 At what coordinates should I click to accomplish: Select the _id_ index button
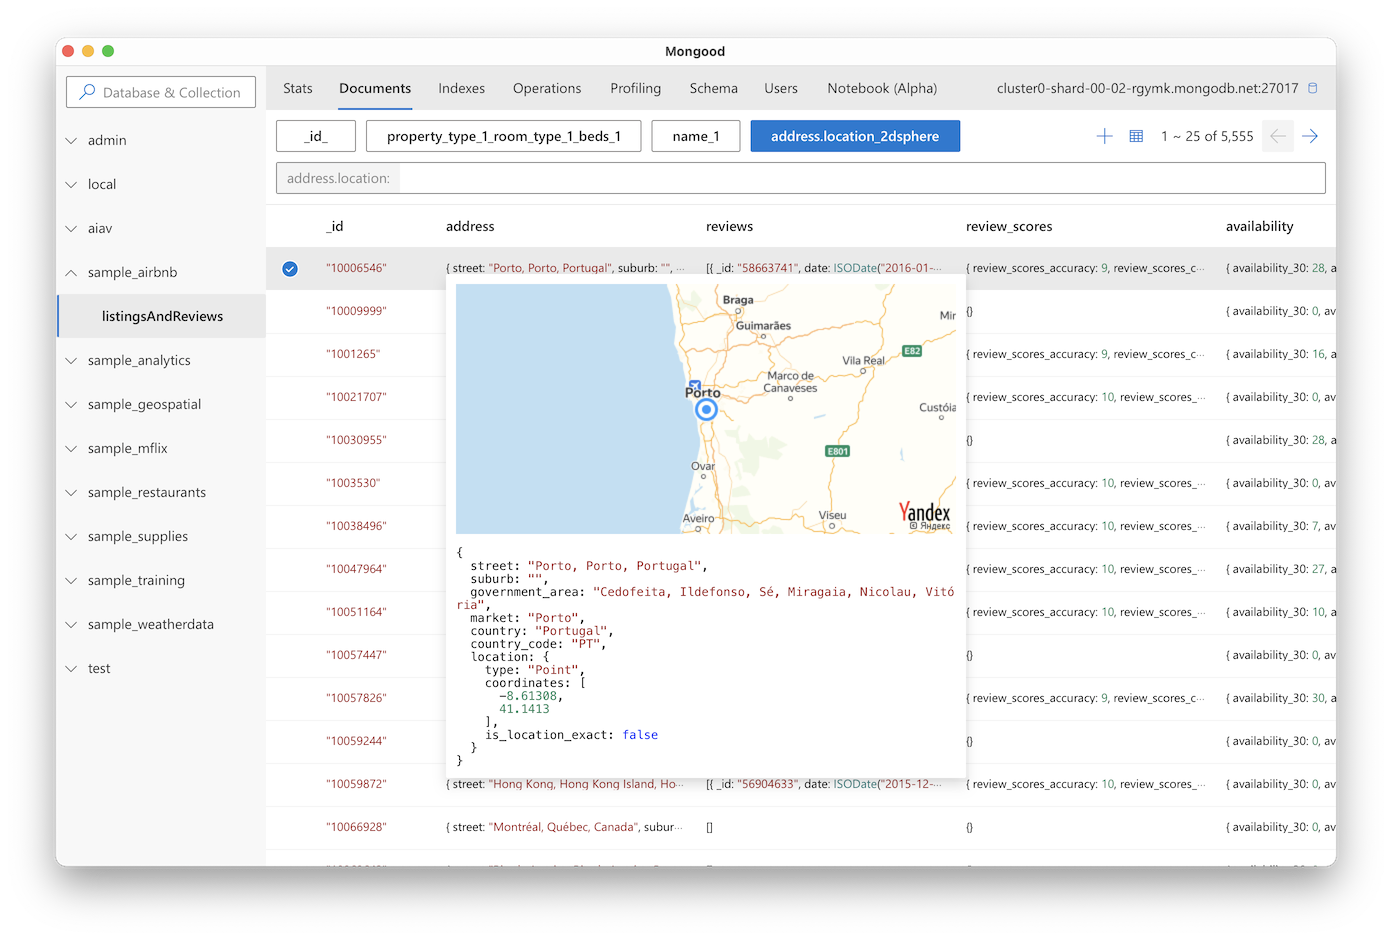coord(316,136)
